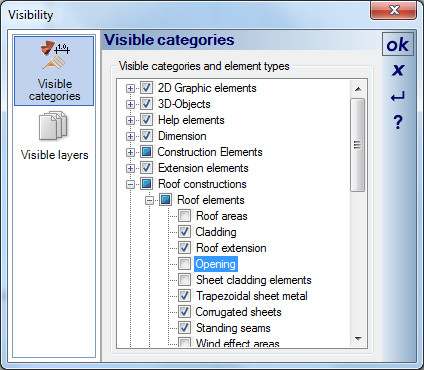Expand the Dimension tree node

(x=130, y=136)
